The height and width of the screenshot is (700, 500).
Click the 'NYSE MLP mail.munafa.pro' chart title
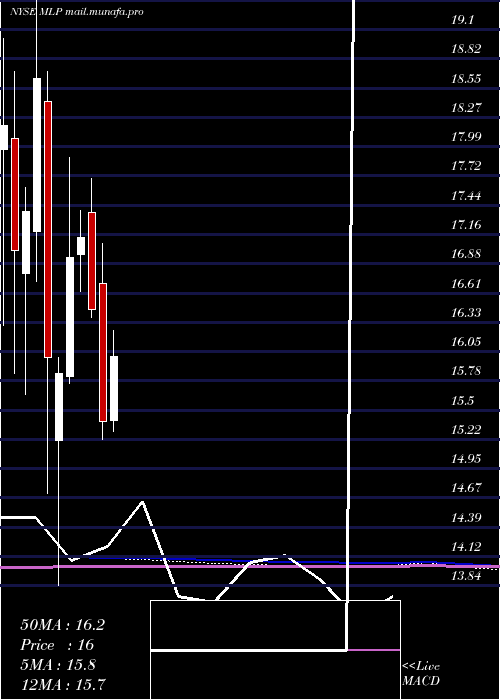pos(77,12)
